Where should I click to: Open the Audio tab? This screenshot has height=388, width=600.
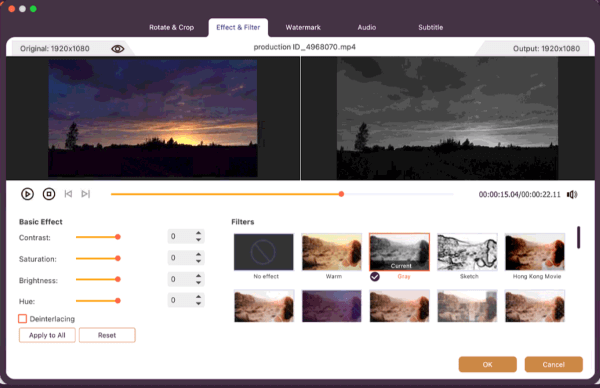pyautogui.click(x=367, y=27)
